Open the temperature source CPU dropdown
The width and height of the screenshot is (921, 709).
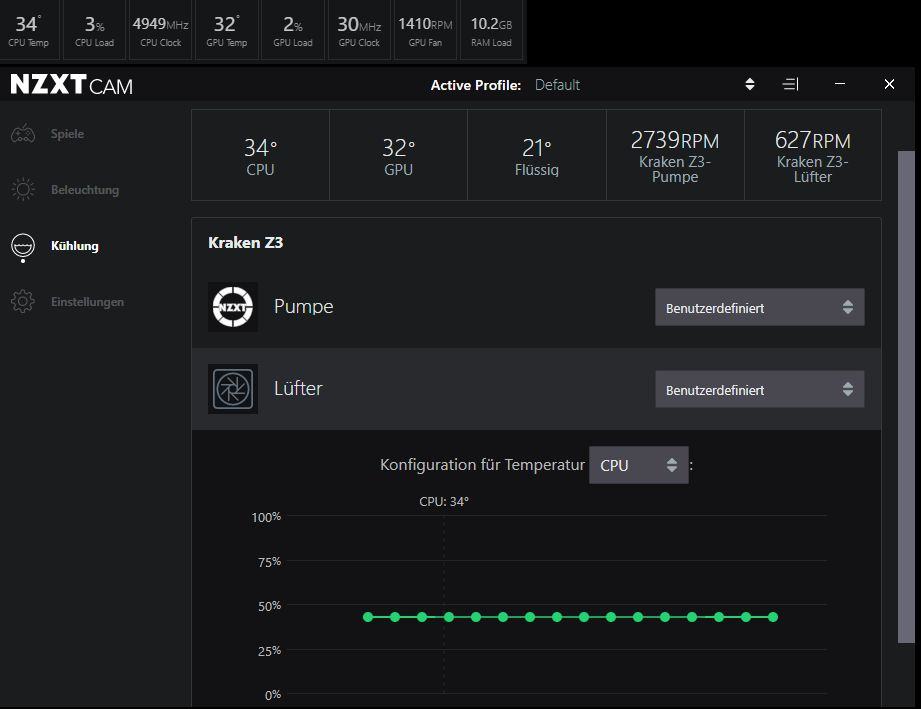(x=638, y=465)
